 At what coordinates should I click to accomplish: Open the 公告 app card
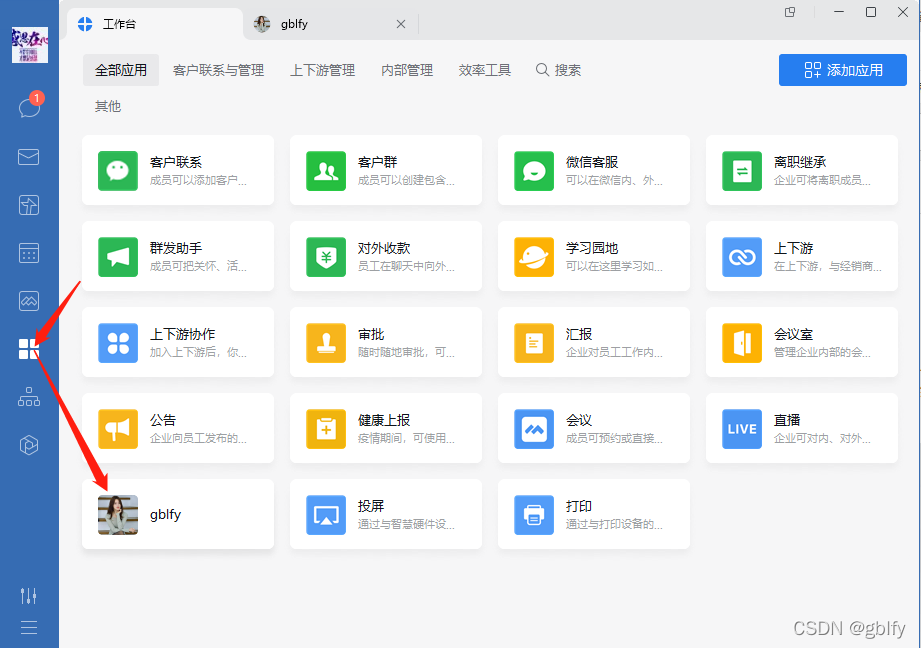pyautogui.click(x=178, y=428)
